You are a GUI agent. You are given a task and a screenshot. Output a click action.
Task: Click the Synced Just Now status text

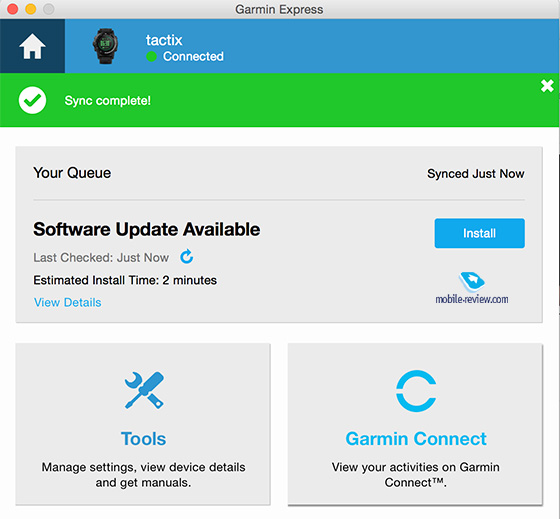coord(476,174)
